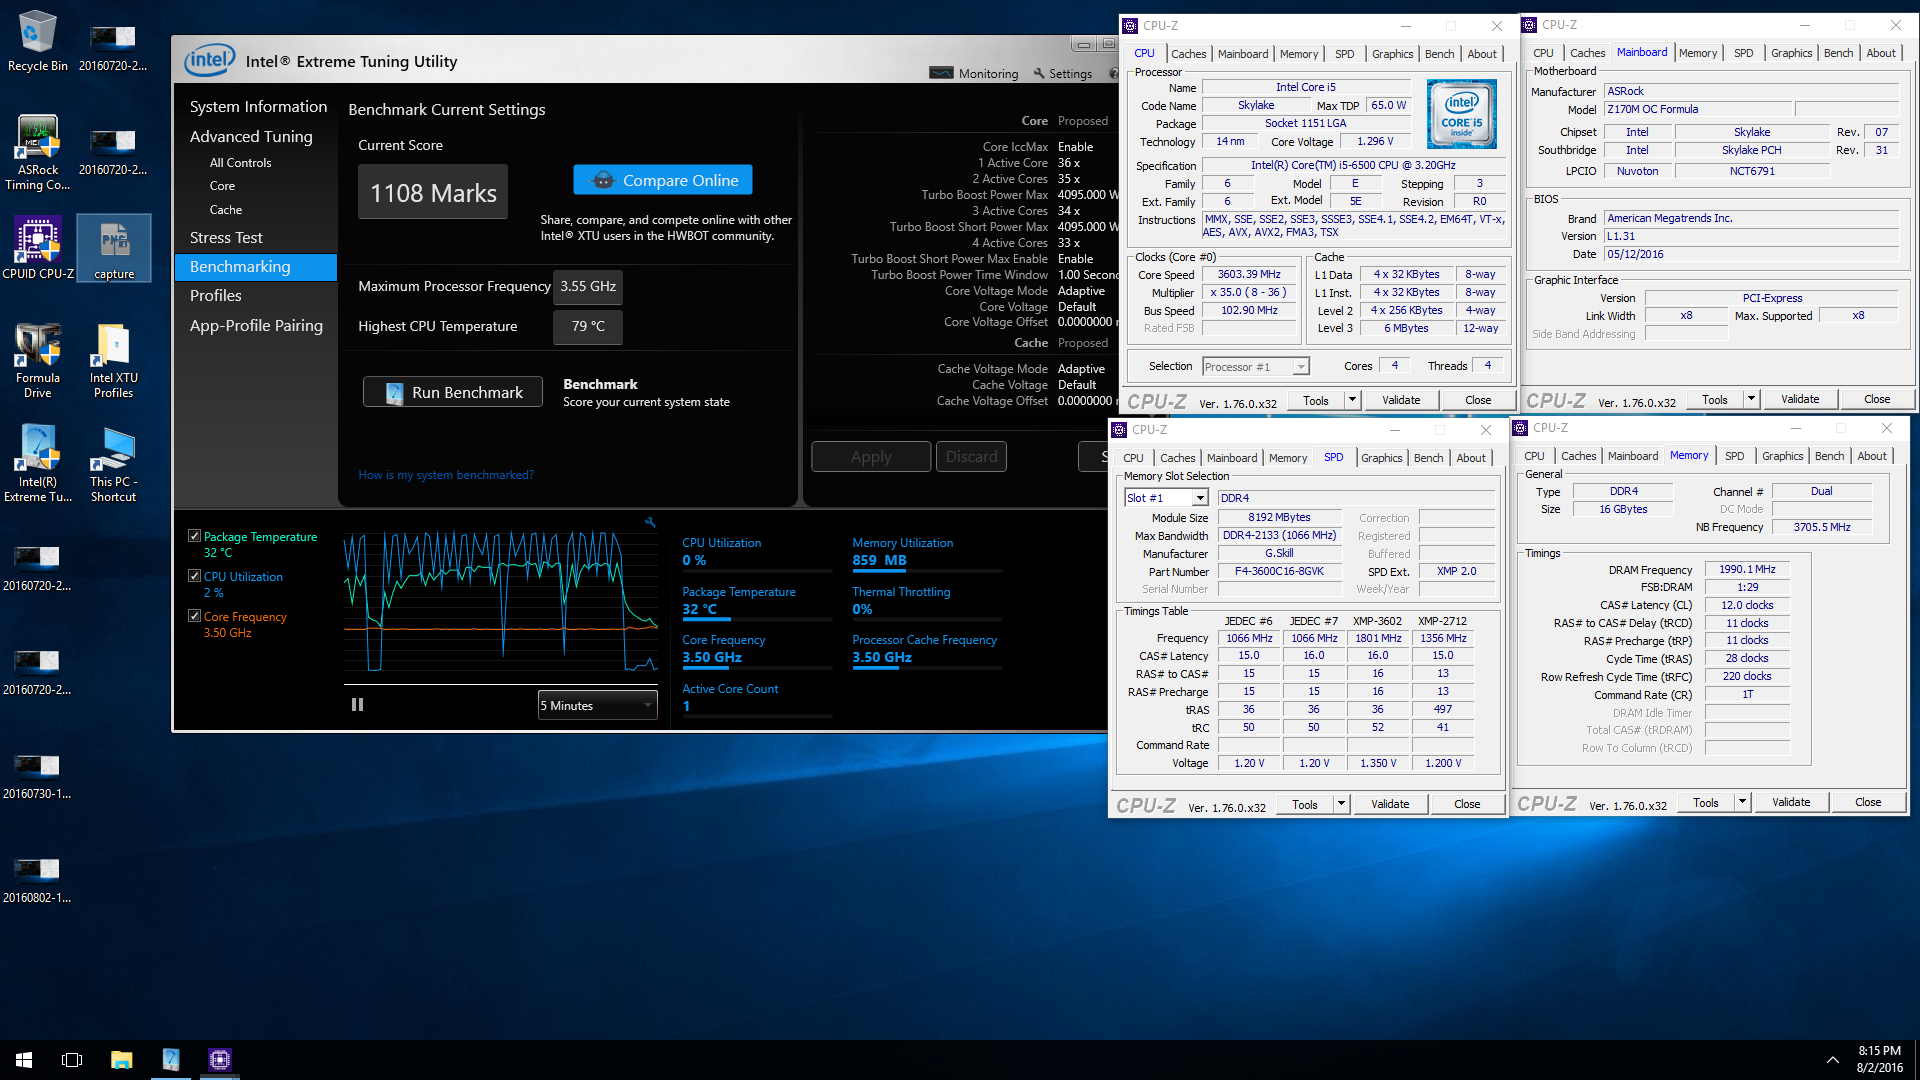This screenshot has height=1080, width=1920.
Task: Click title icon of CPU-Z SPD window
Action: 1119,430
